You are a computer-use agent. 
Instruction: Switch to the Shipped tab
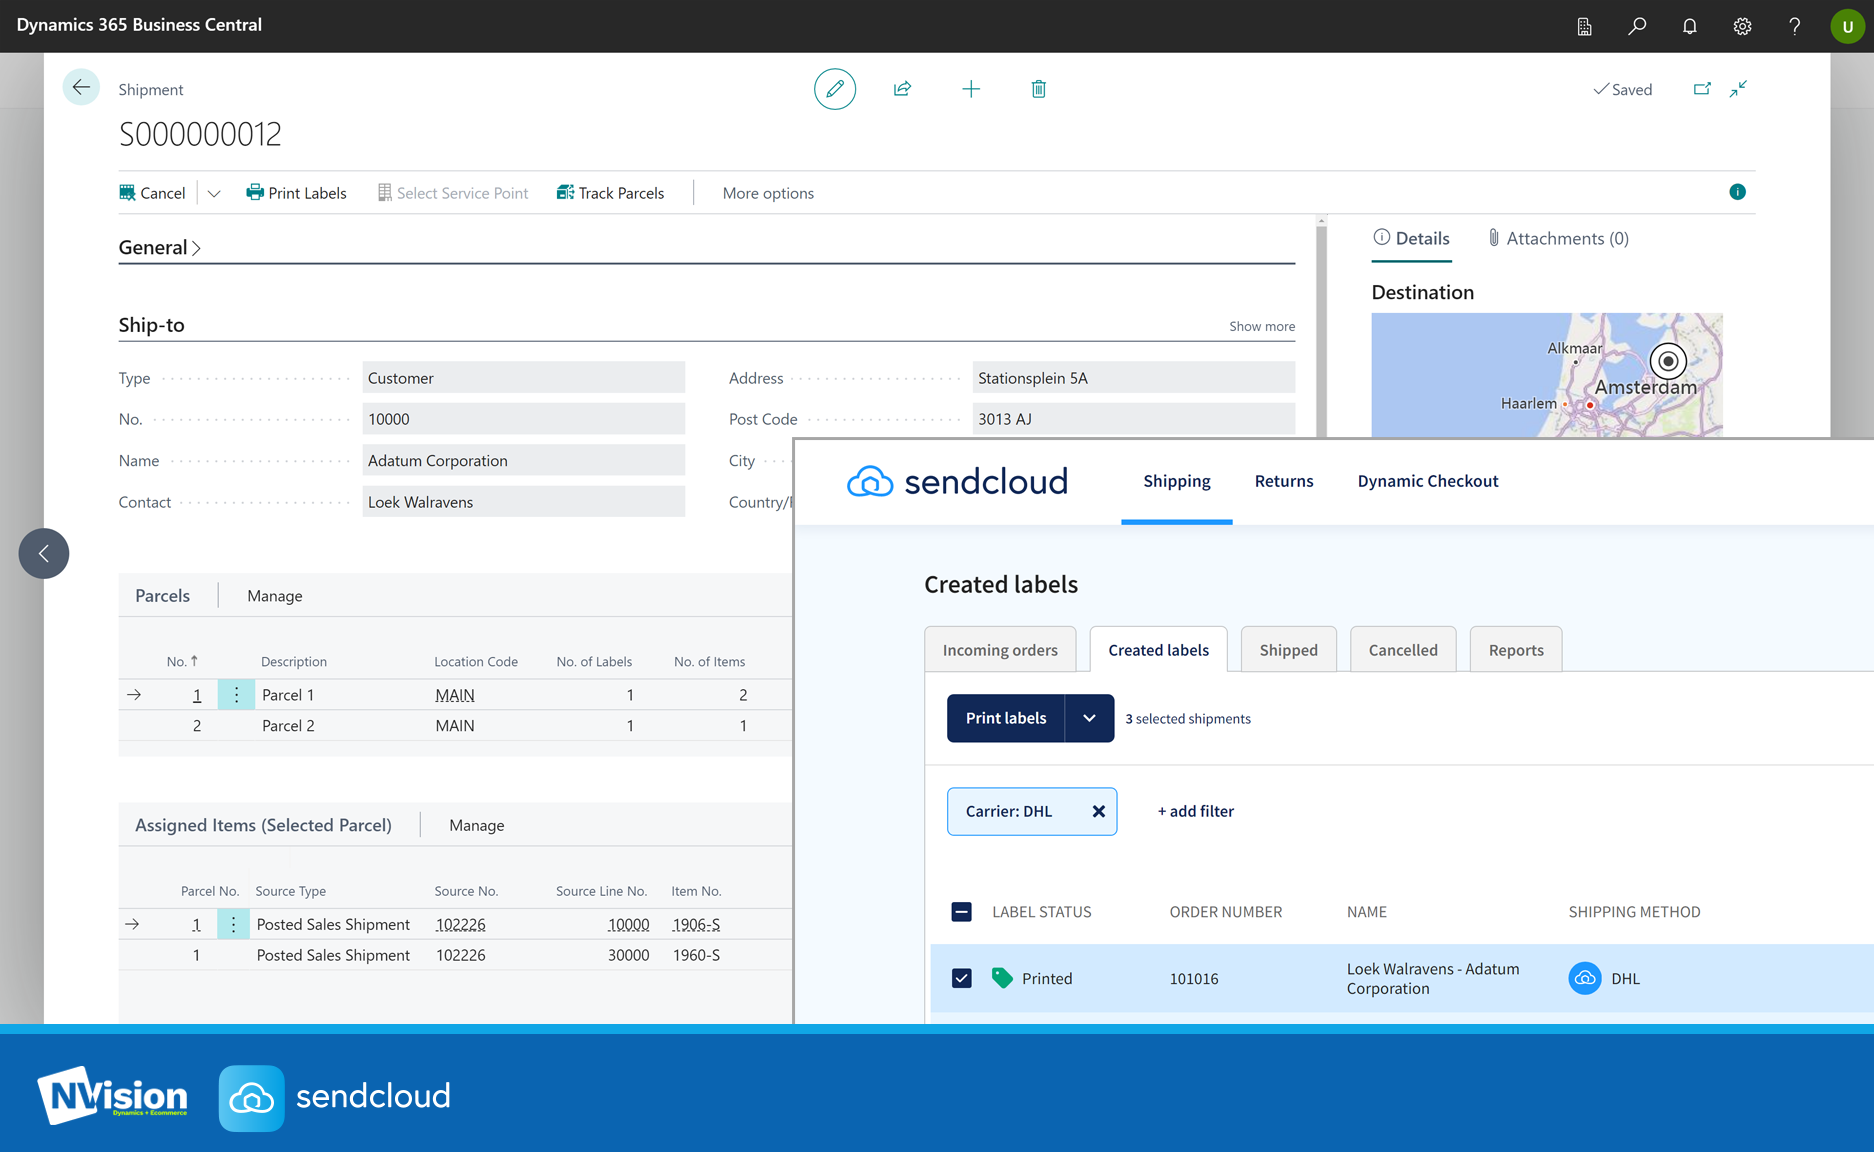click(1288, 650)
